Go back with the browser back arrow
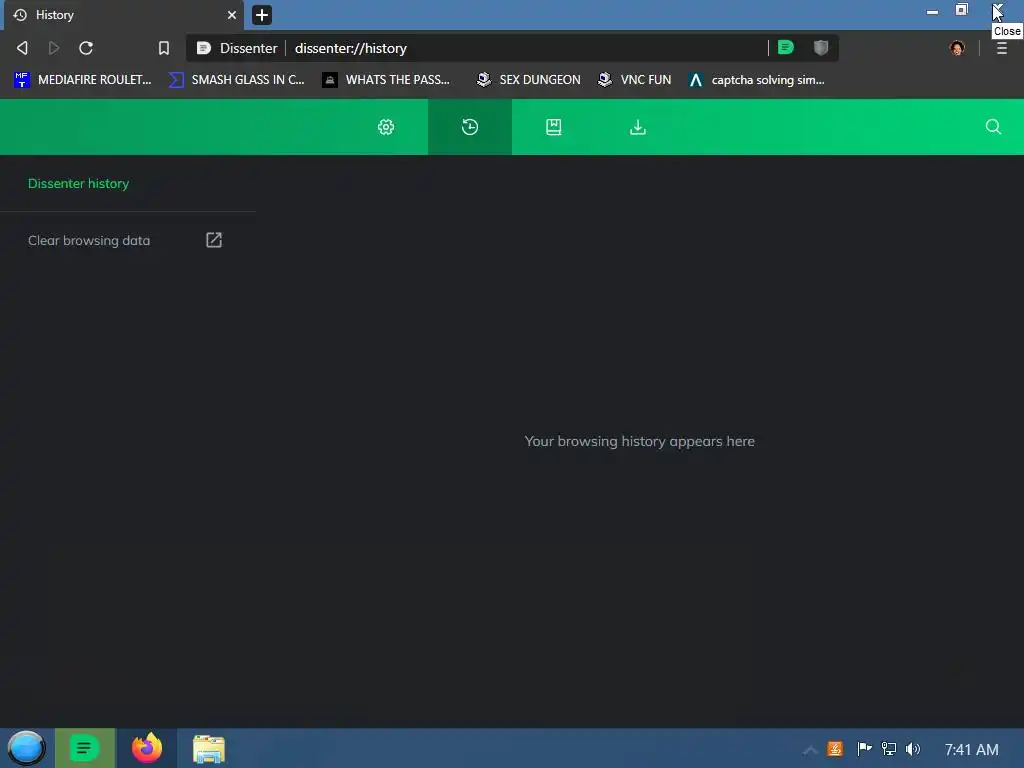 pos(22,48)
